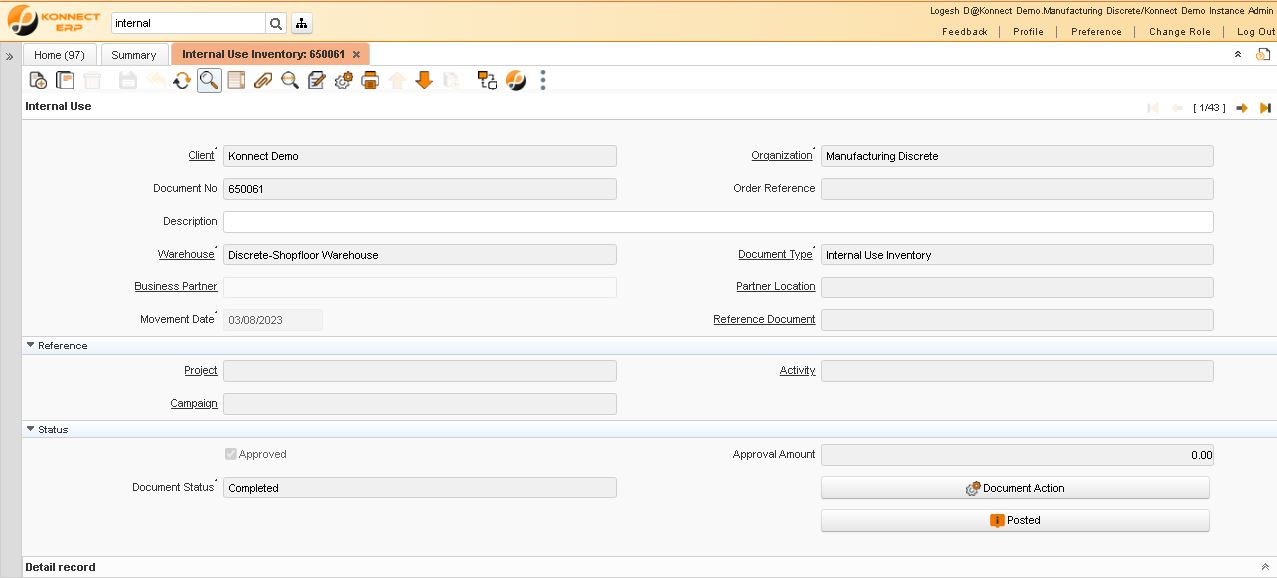
Task: Click the Organization field label link
Action: click(x=782, y=155)
